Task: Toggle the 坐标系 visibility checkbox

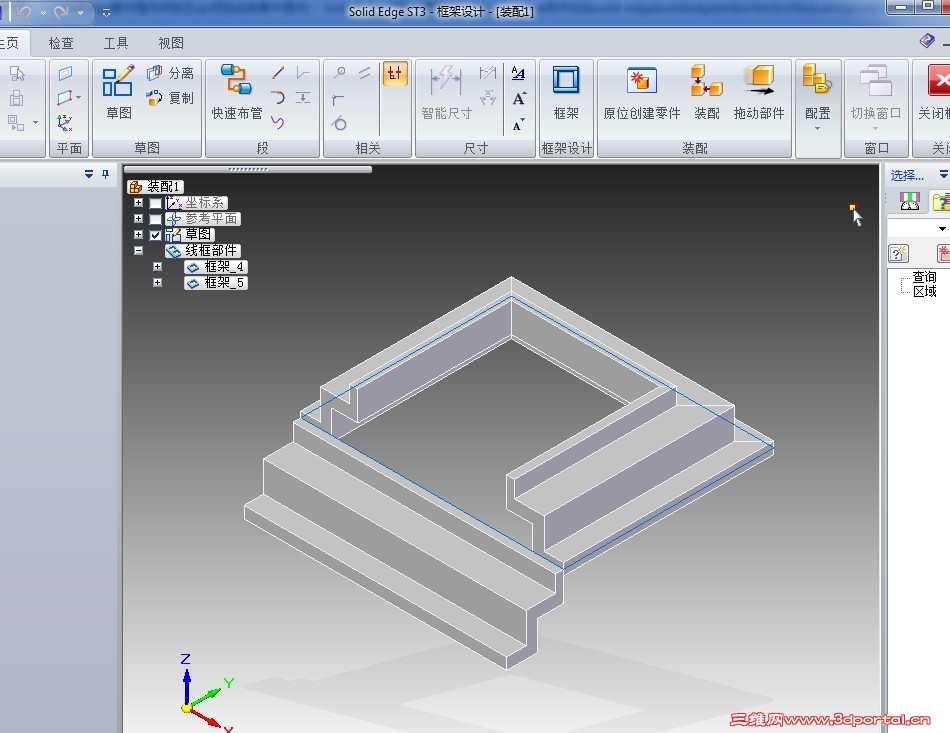Action: pyautogui.click(x=156, y=204)
